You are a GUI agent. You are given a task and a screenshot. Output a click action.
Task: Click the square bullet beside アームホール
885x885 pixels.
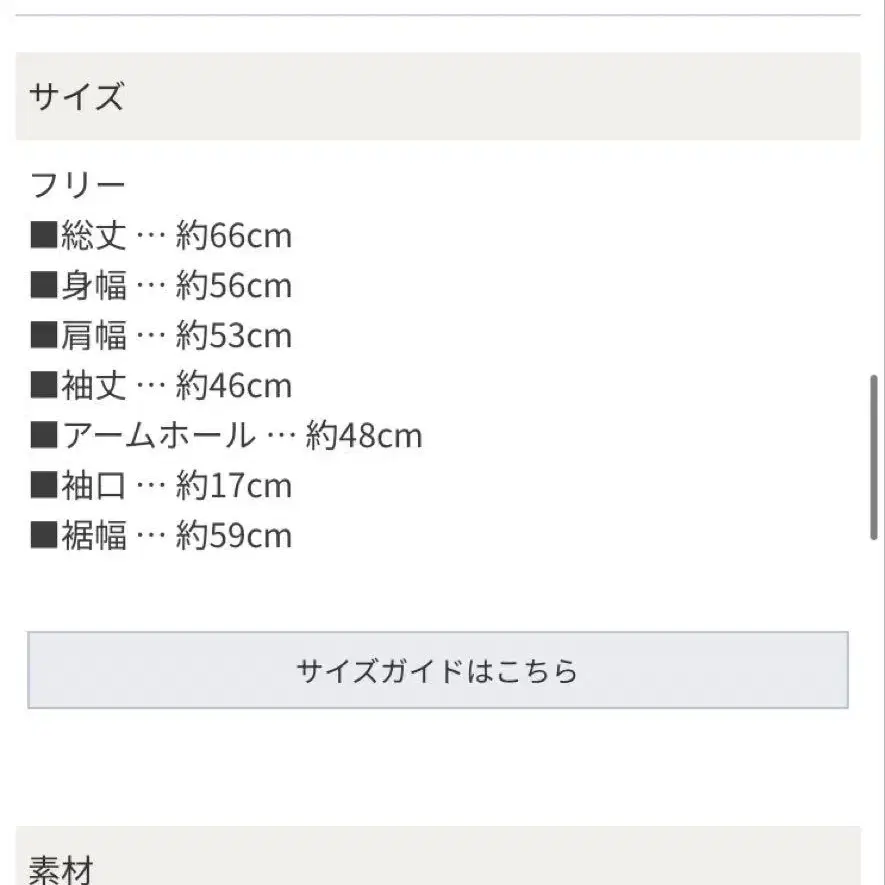[43, 436]
